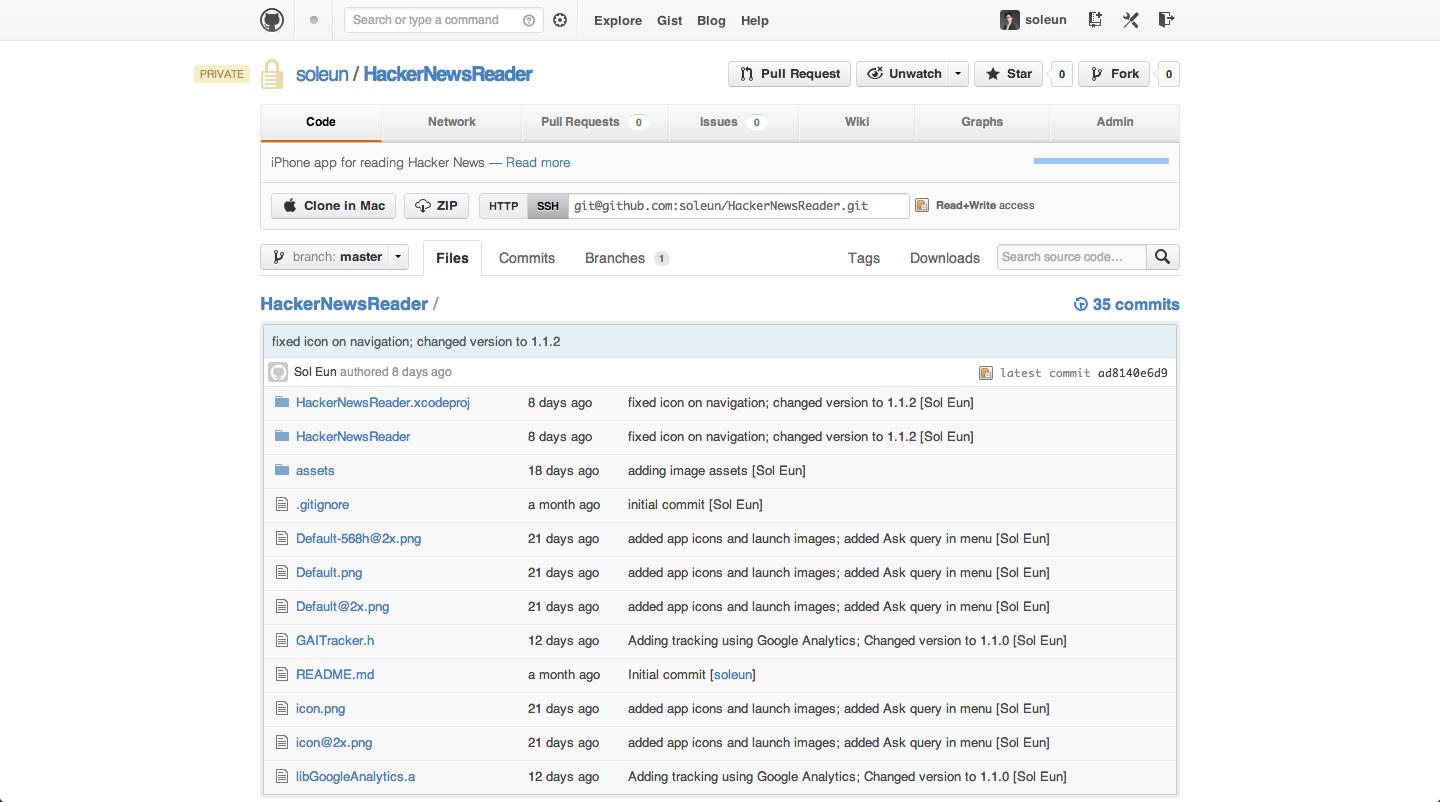The height and width of the screenshot is (802, 1440).
Task: Open the Downloads subtab
Action: click(945, 258)
